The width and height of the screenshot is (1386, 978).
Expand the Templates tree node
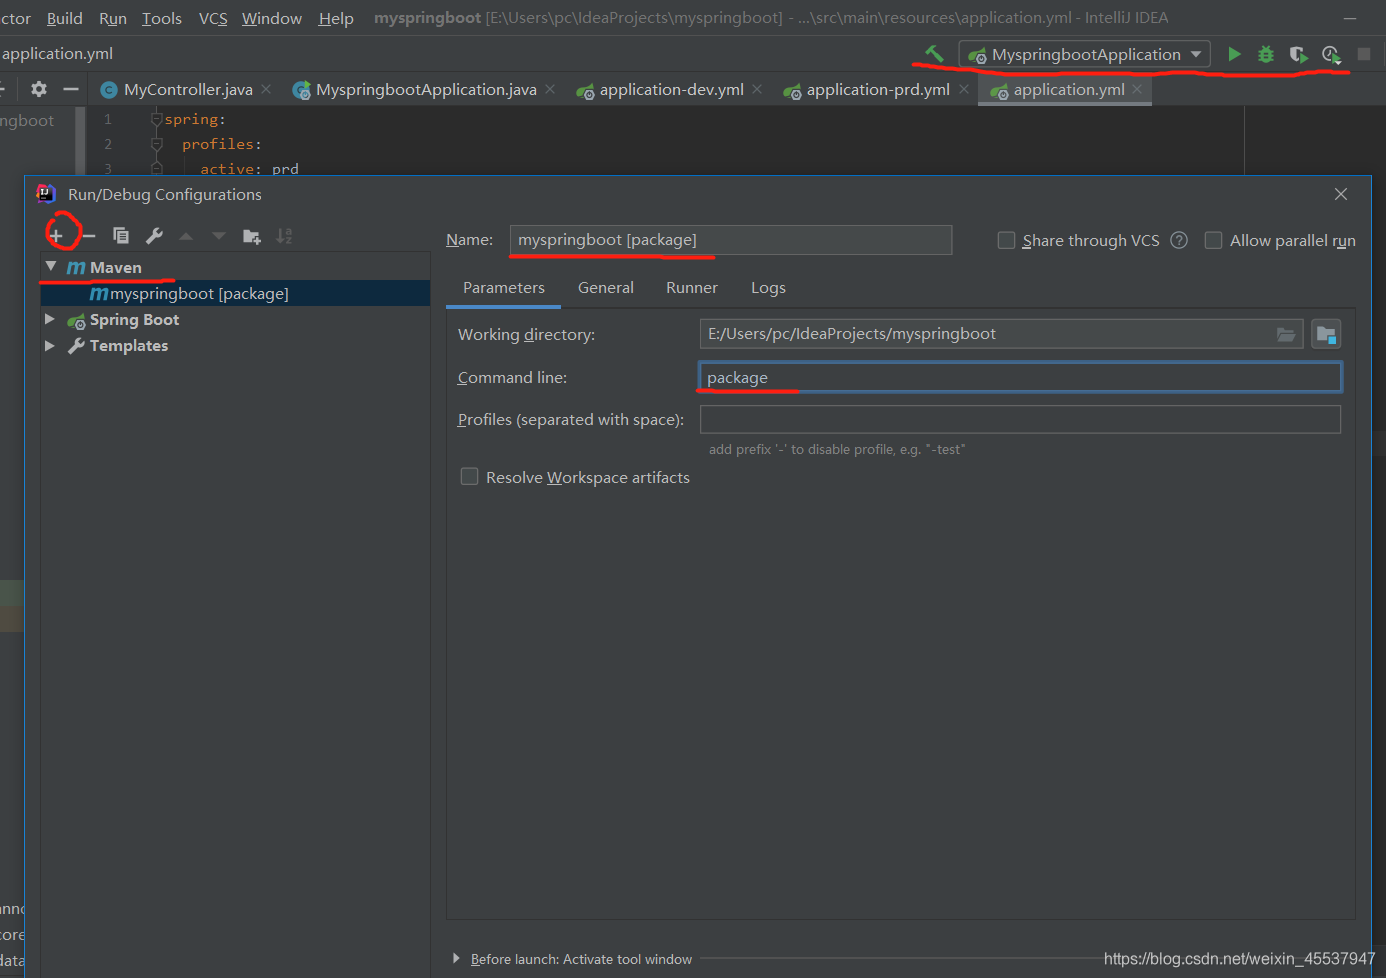click(50, 345)
